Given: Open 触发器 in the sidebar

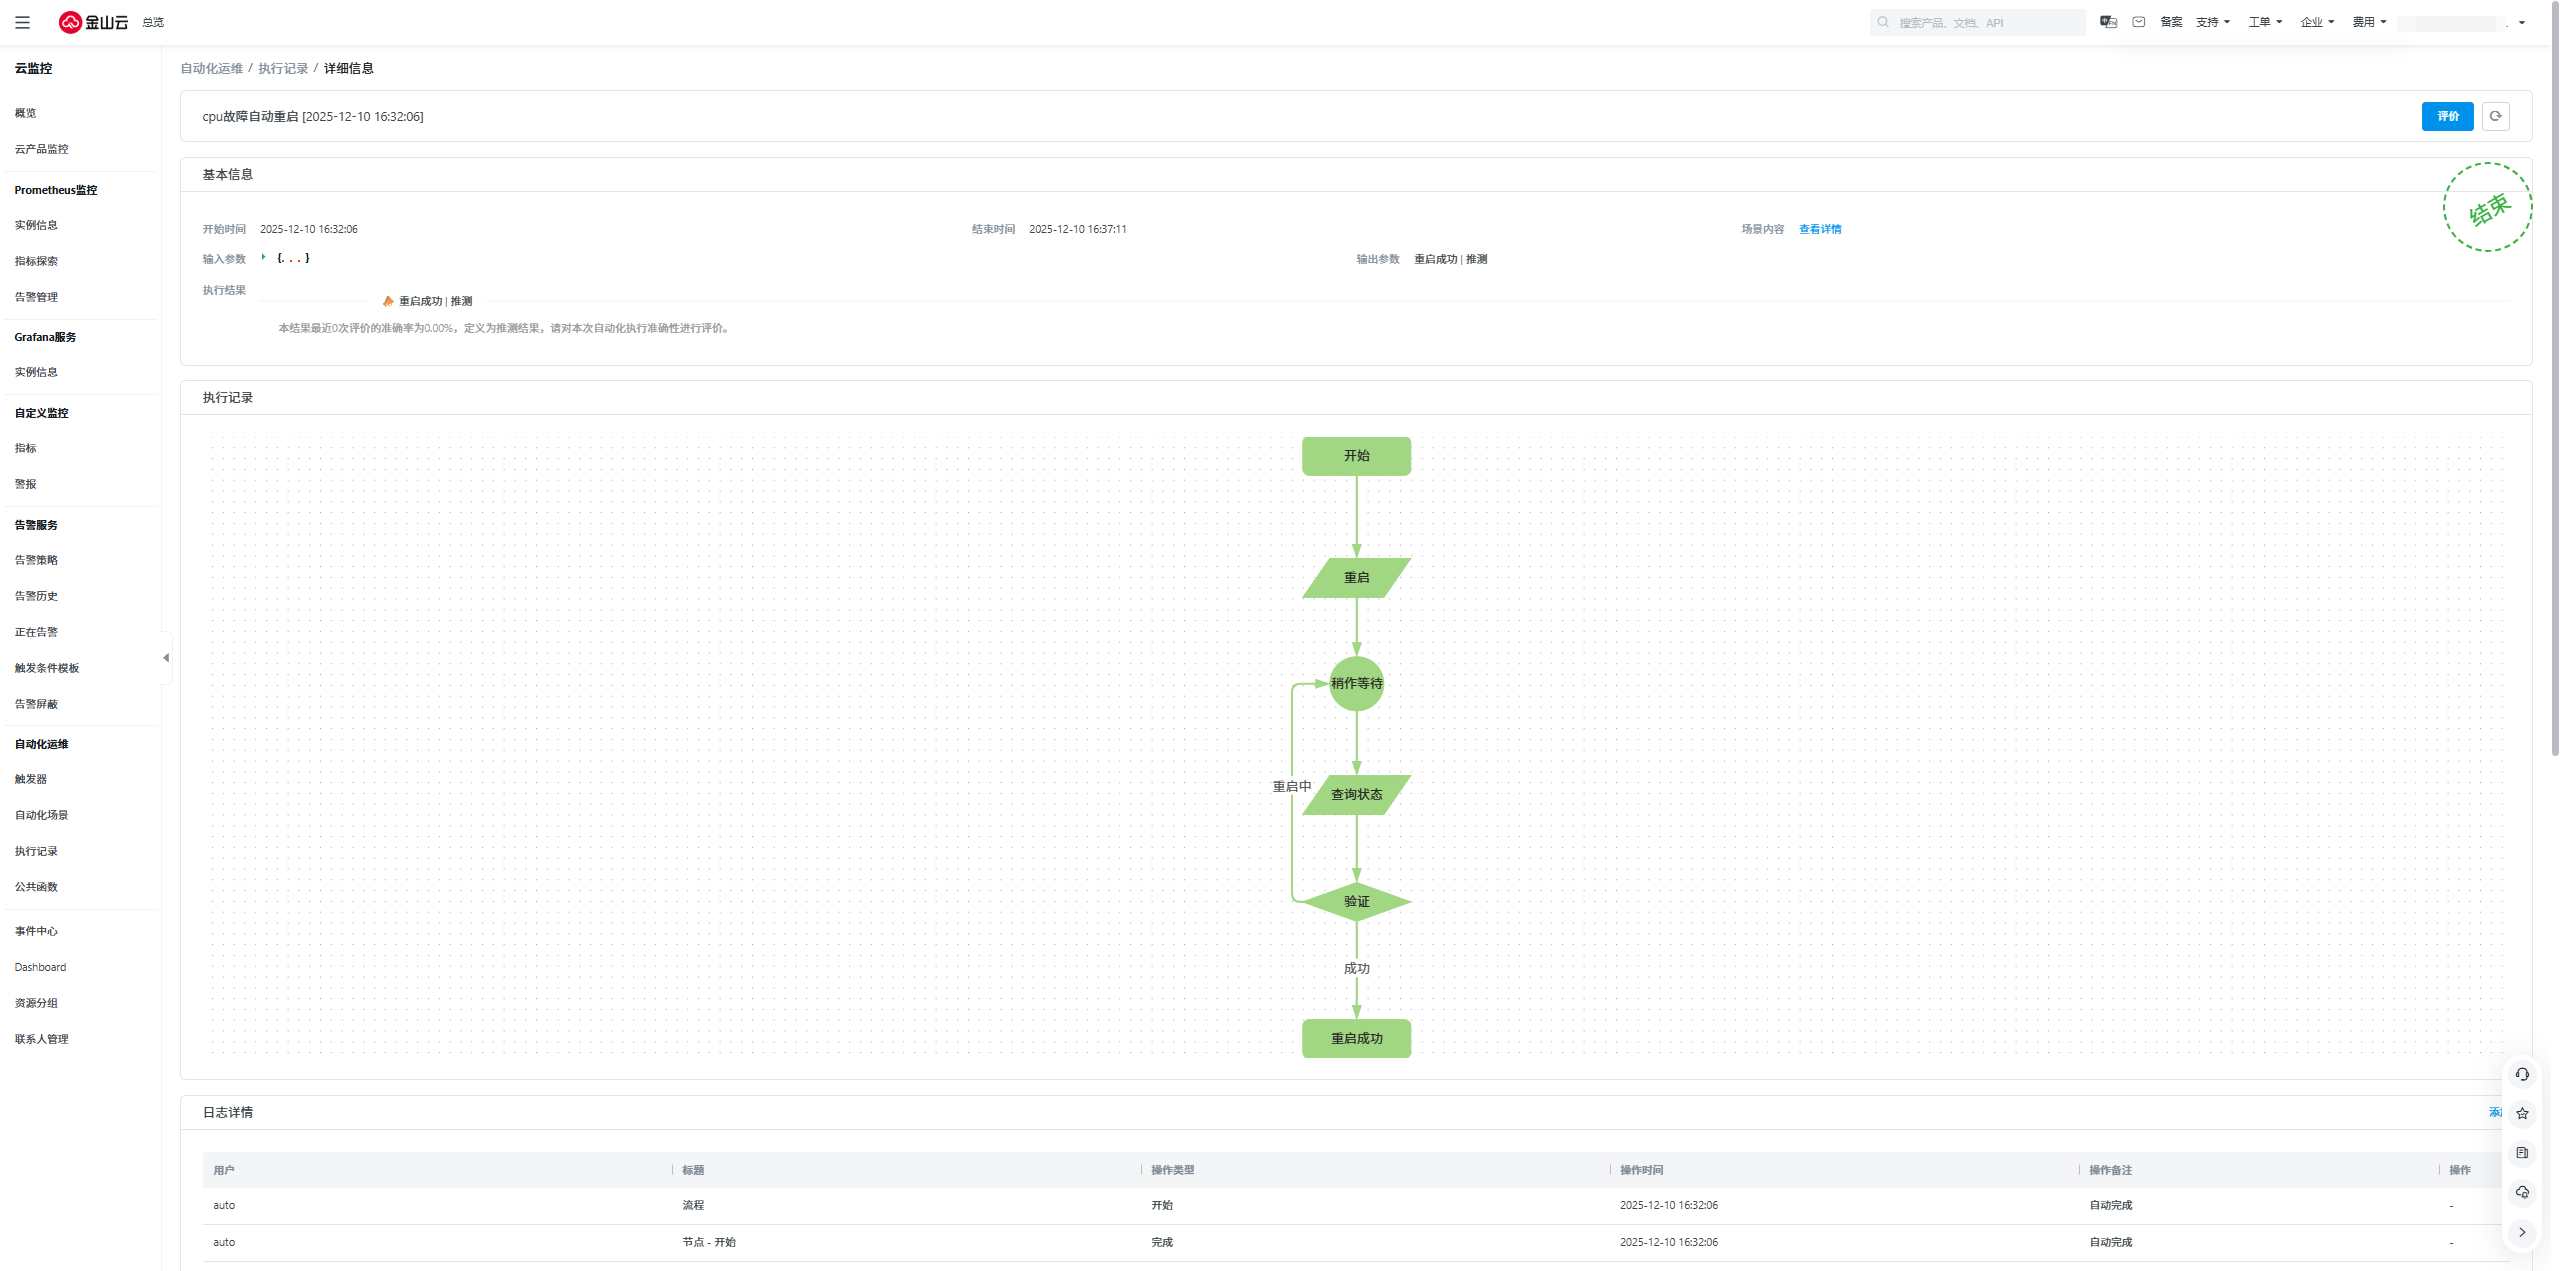Looking at the screenshot, I should point(30,779).
